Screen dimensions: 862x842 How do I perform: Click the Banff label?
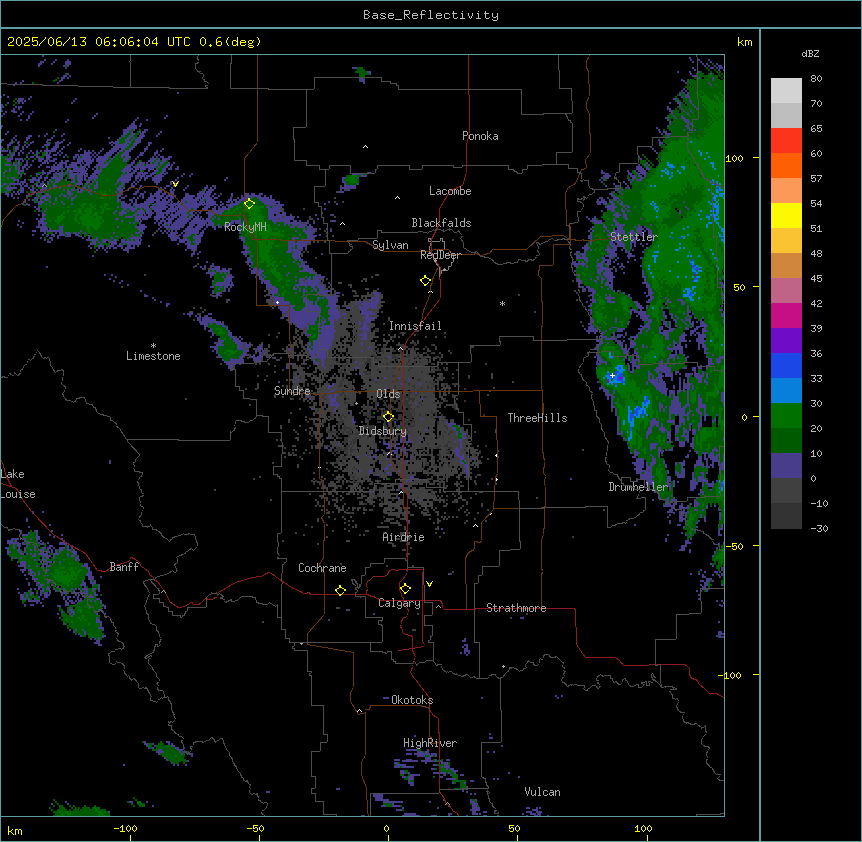(x=124, y=567)
